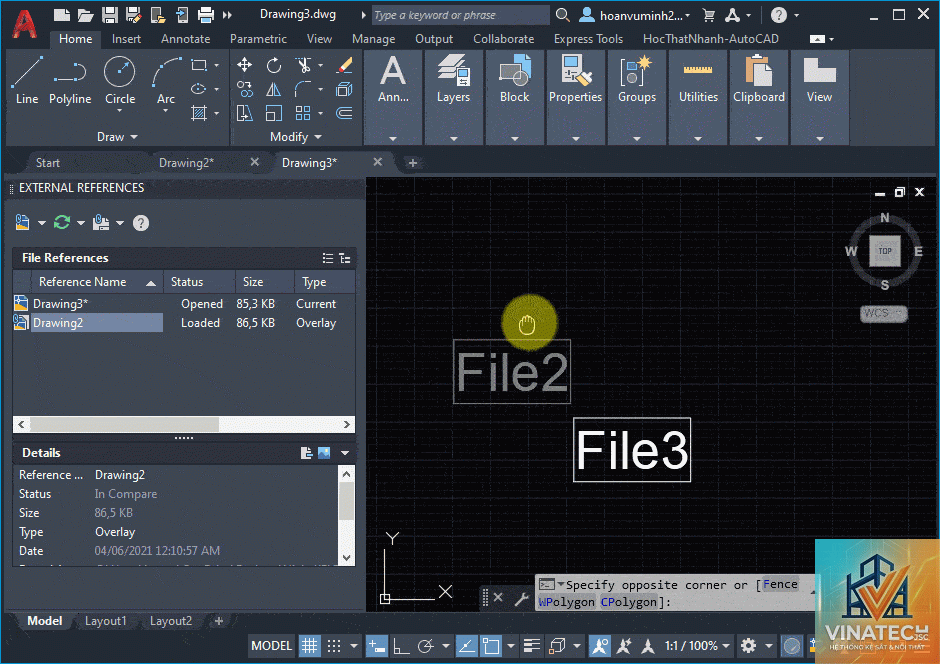This screenshot has width=940, height=664.
Task: Switch File References to tree view
Action: click(345, 258)
